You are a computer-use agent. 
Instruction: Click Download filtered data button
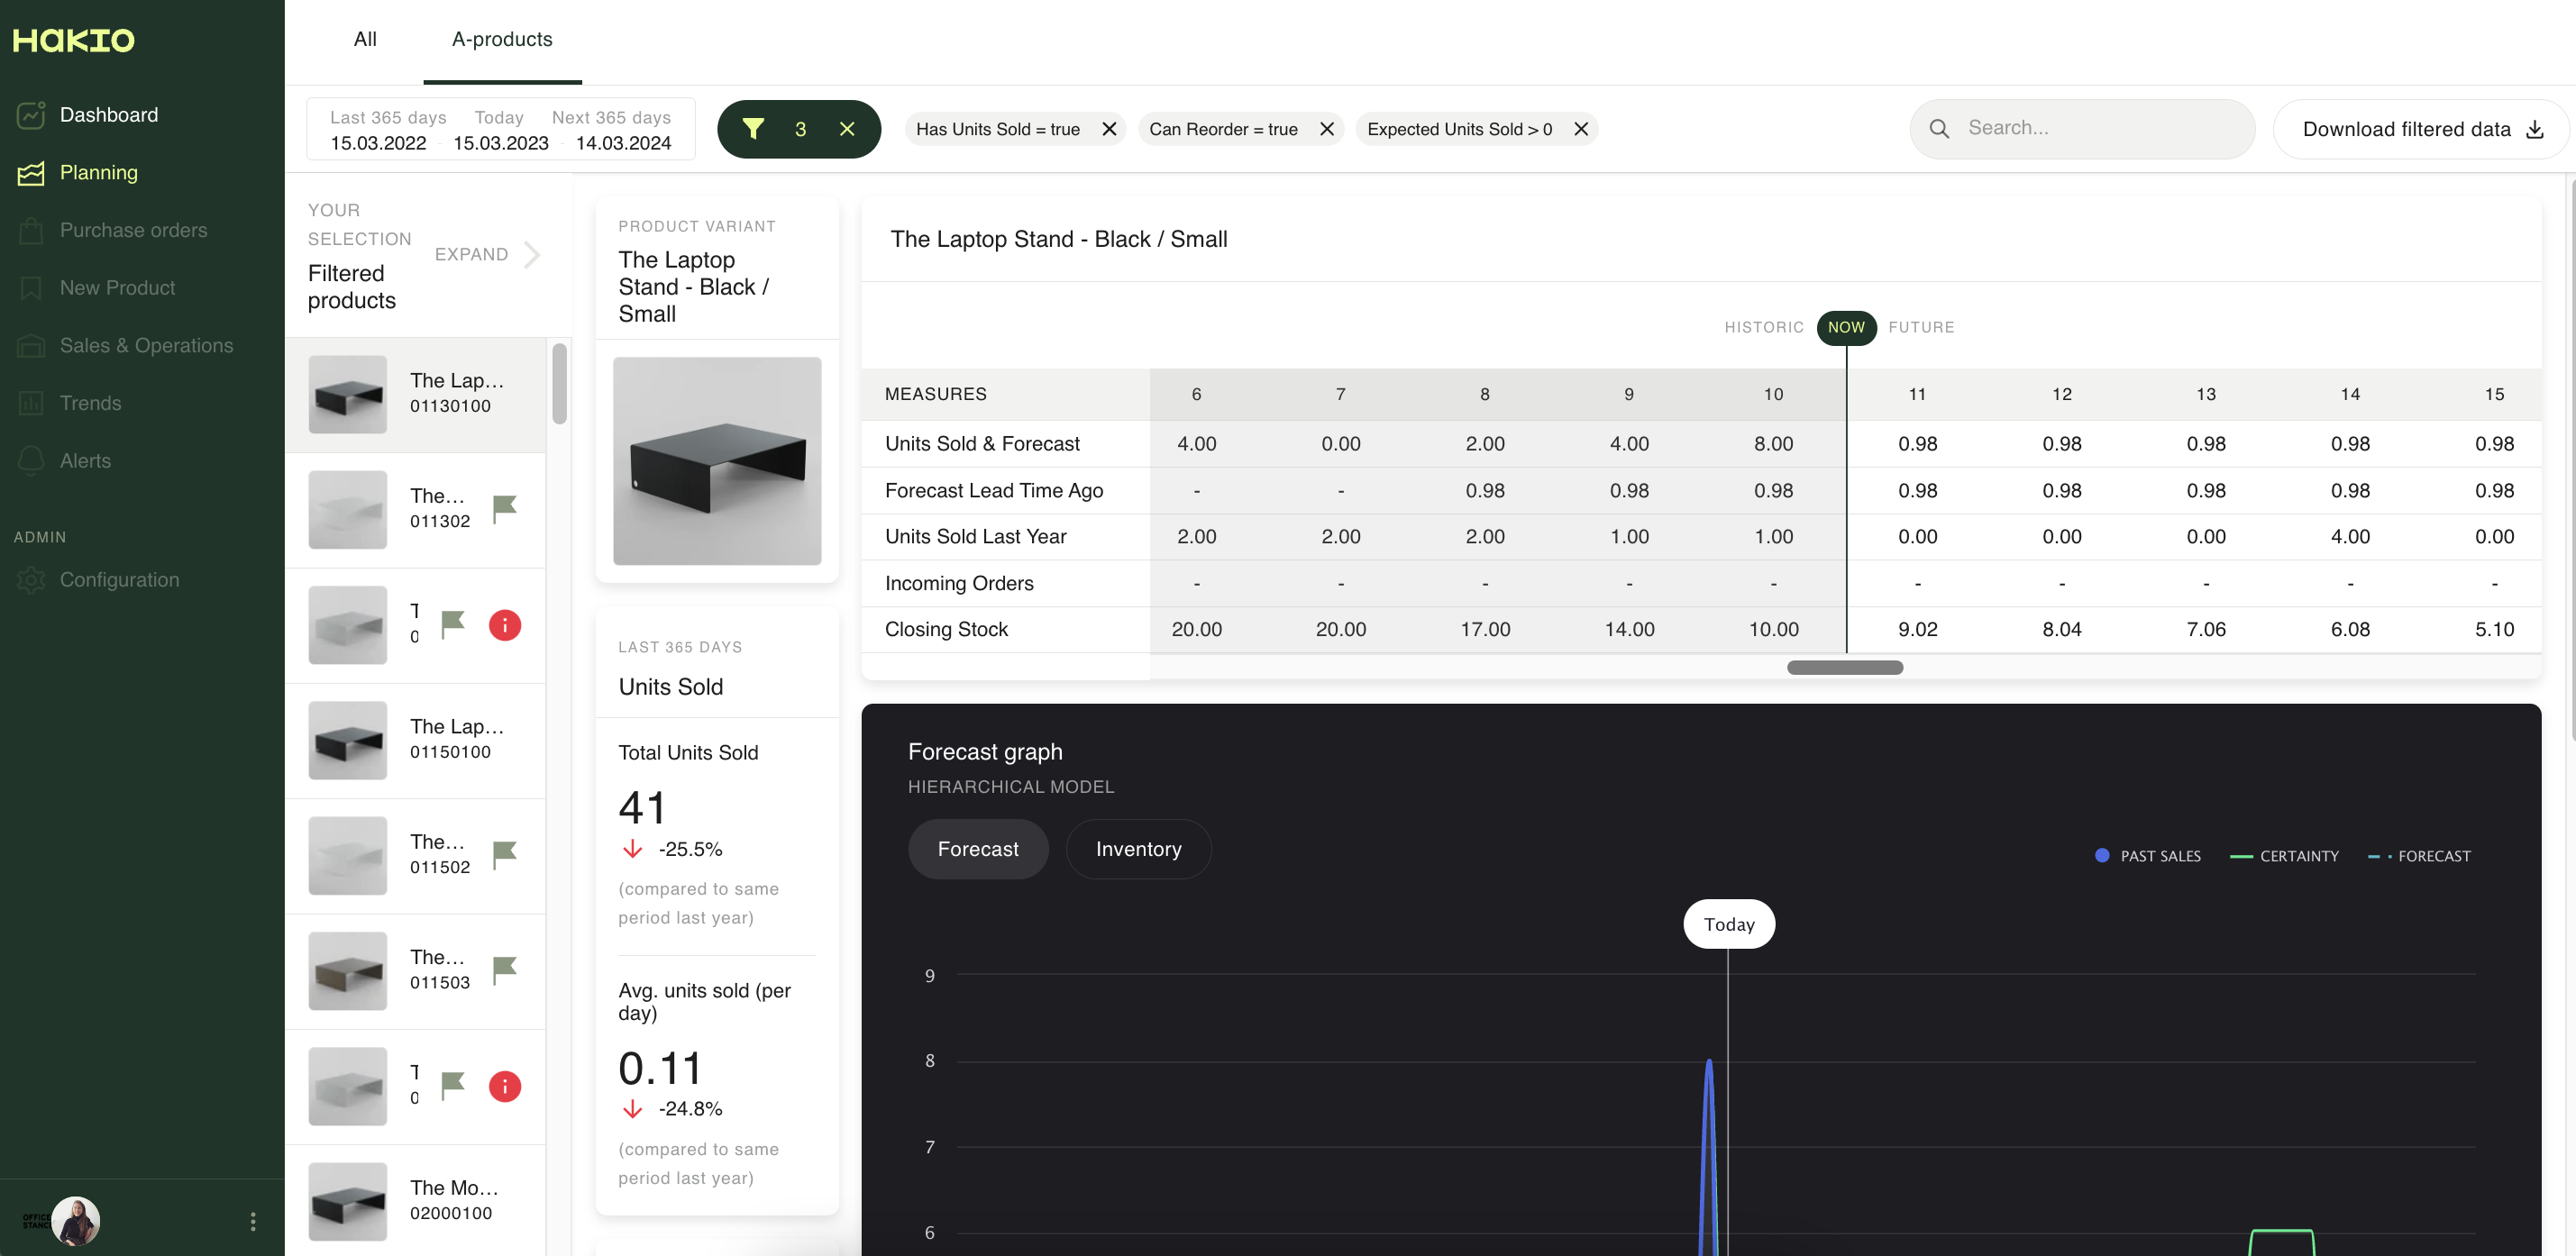click(x=2421, y=129)
